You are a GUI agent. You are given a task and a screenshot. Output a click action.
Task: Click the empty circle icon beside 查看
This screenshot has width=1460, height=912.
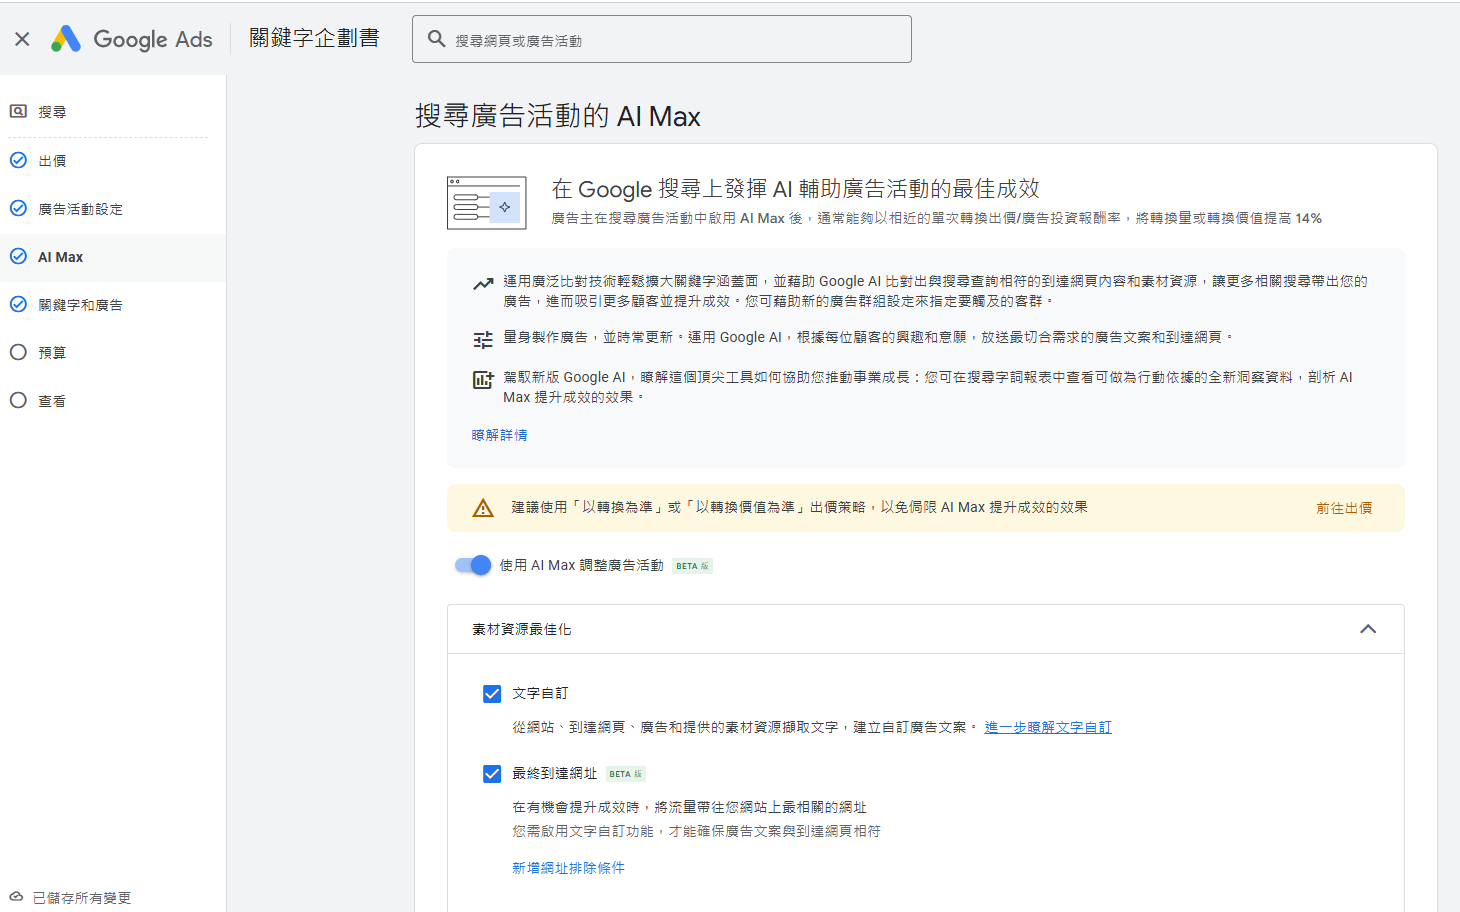(x=18, y=400)
